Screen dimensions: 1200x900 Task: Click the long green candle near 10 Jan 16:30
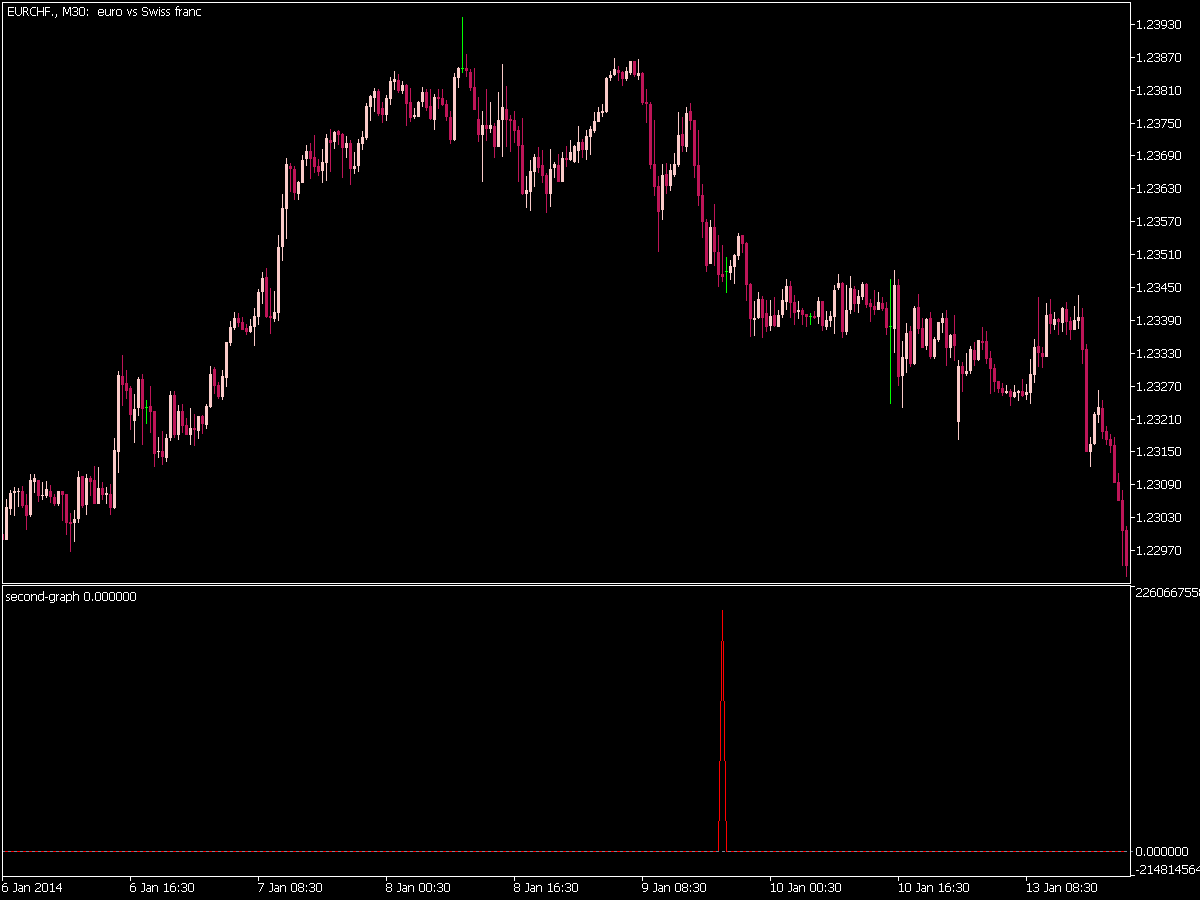pyautogui.click(x=890, y=340)
